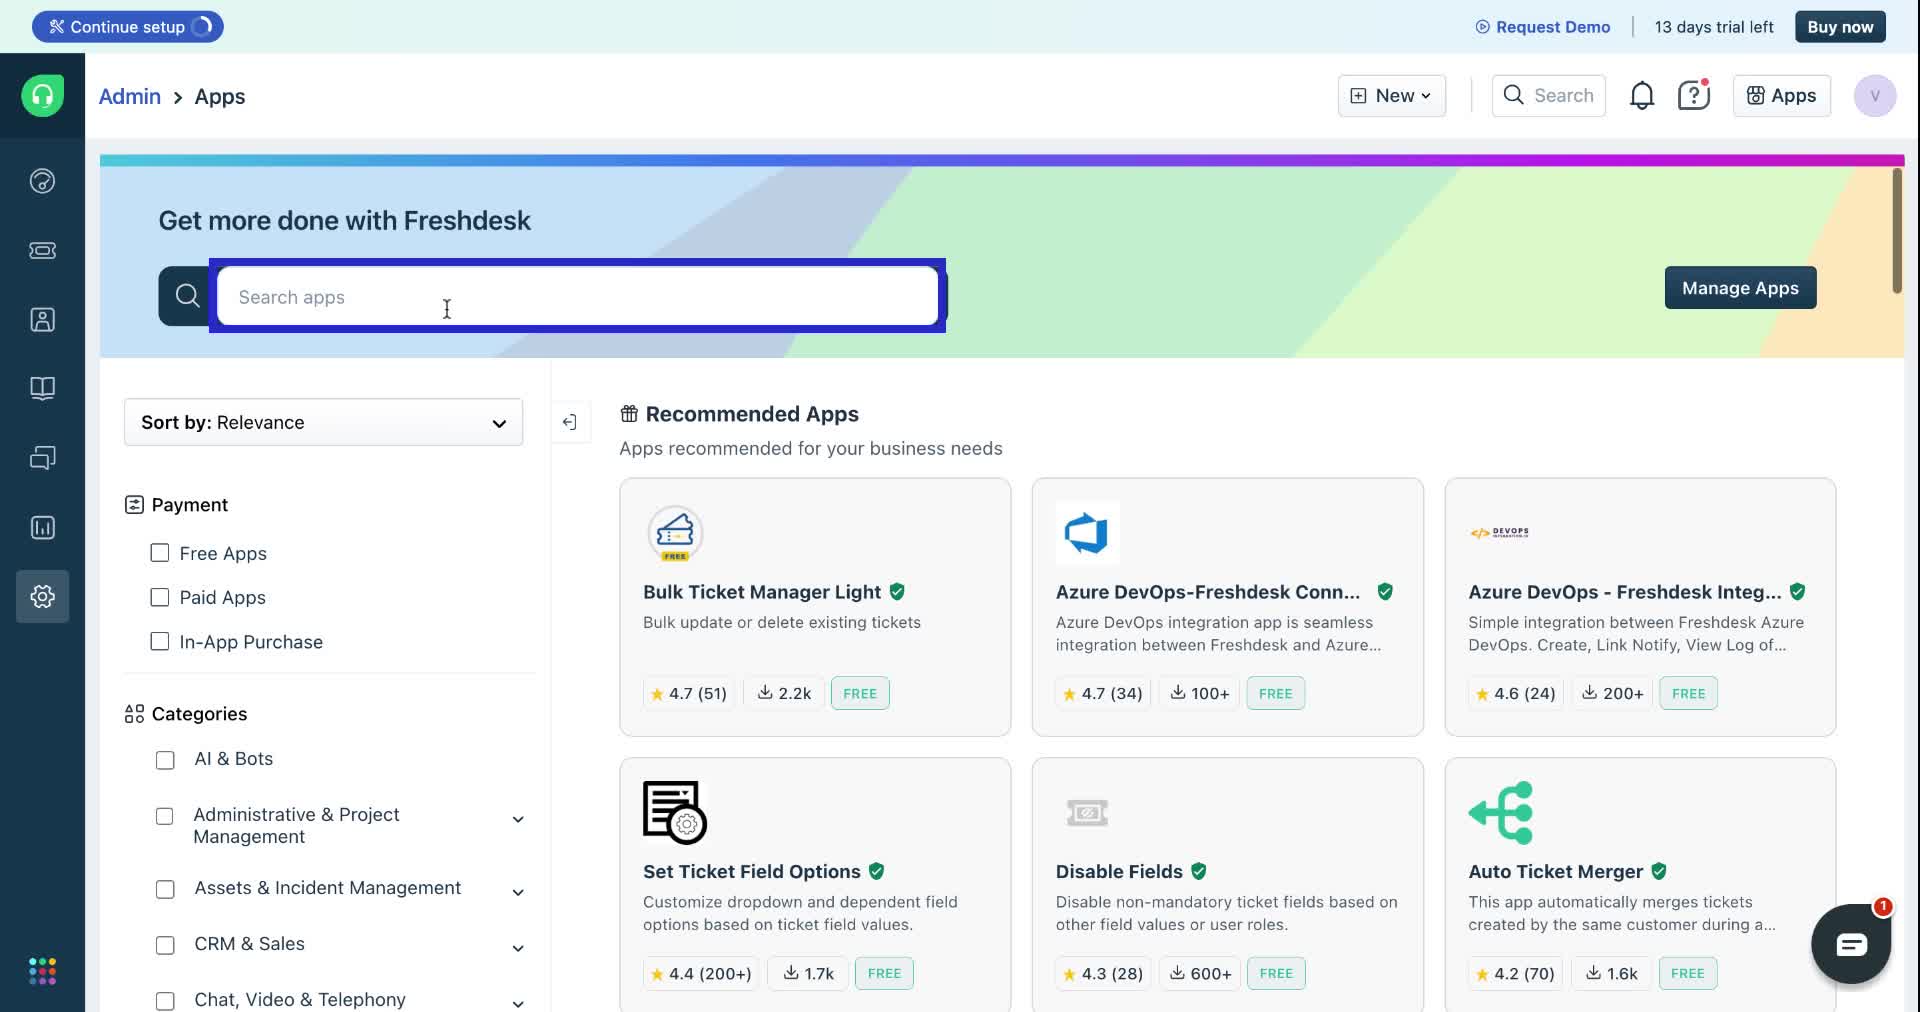1920x1012 pixels.
Task: Open the Analytics chart icon in sidebar
Action: tap(42, 527)
